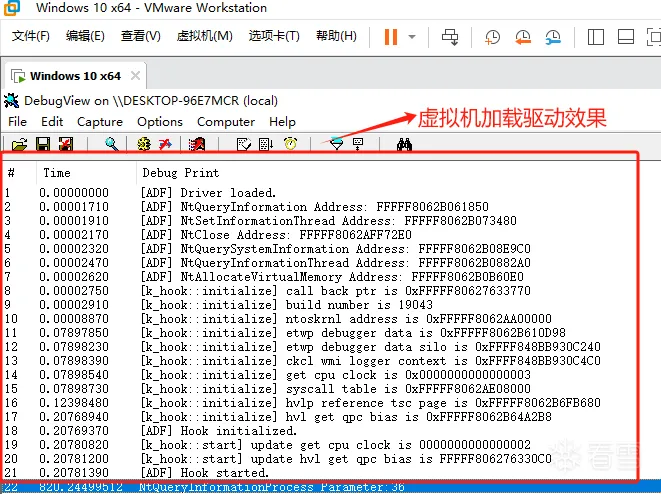The height and width of the screenshot is (494, 661).
Task: Click the DebugView log to file icon
Action: point(66,144)
